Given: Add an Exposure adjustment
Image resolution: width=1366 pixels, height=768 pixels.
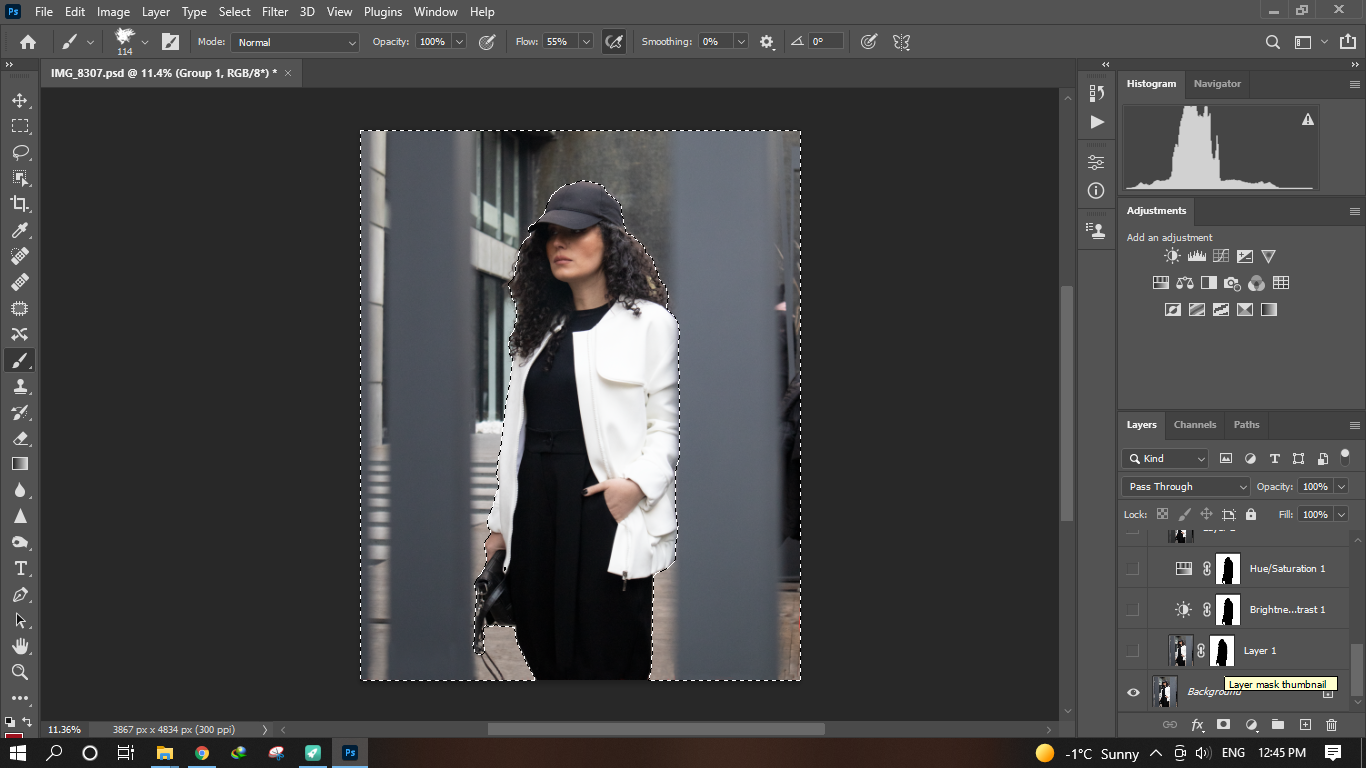Looking at the screenshot, I should pos(1244,257).
